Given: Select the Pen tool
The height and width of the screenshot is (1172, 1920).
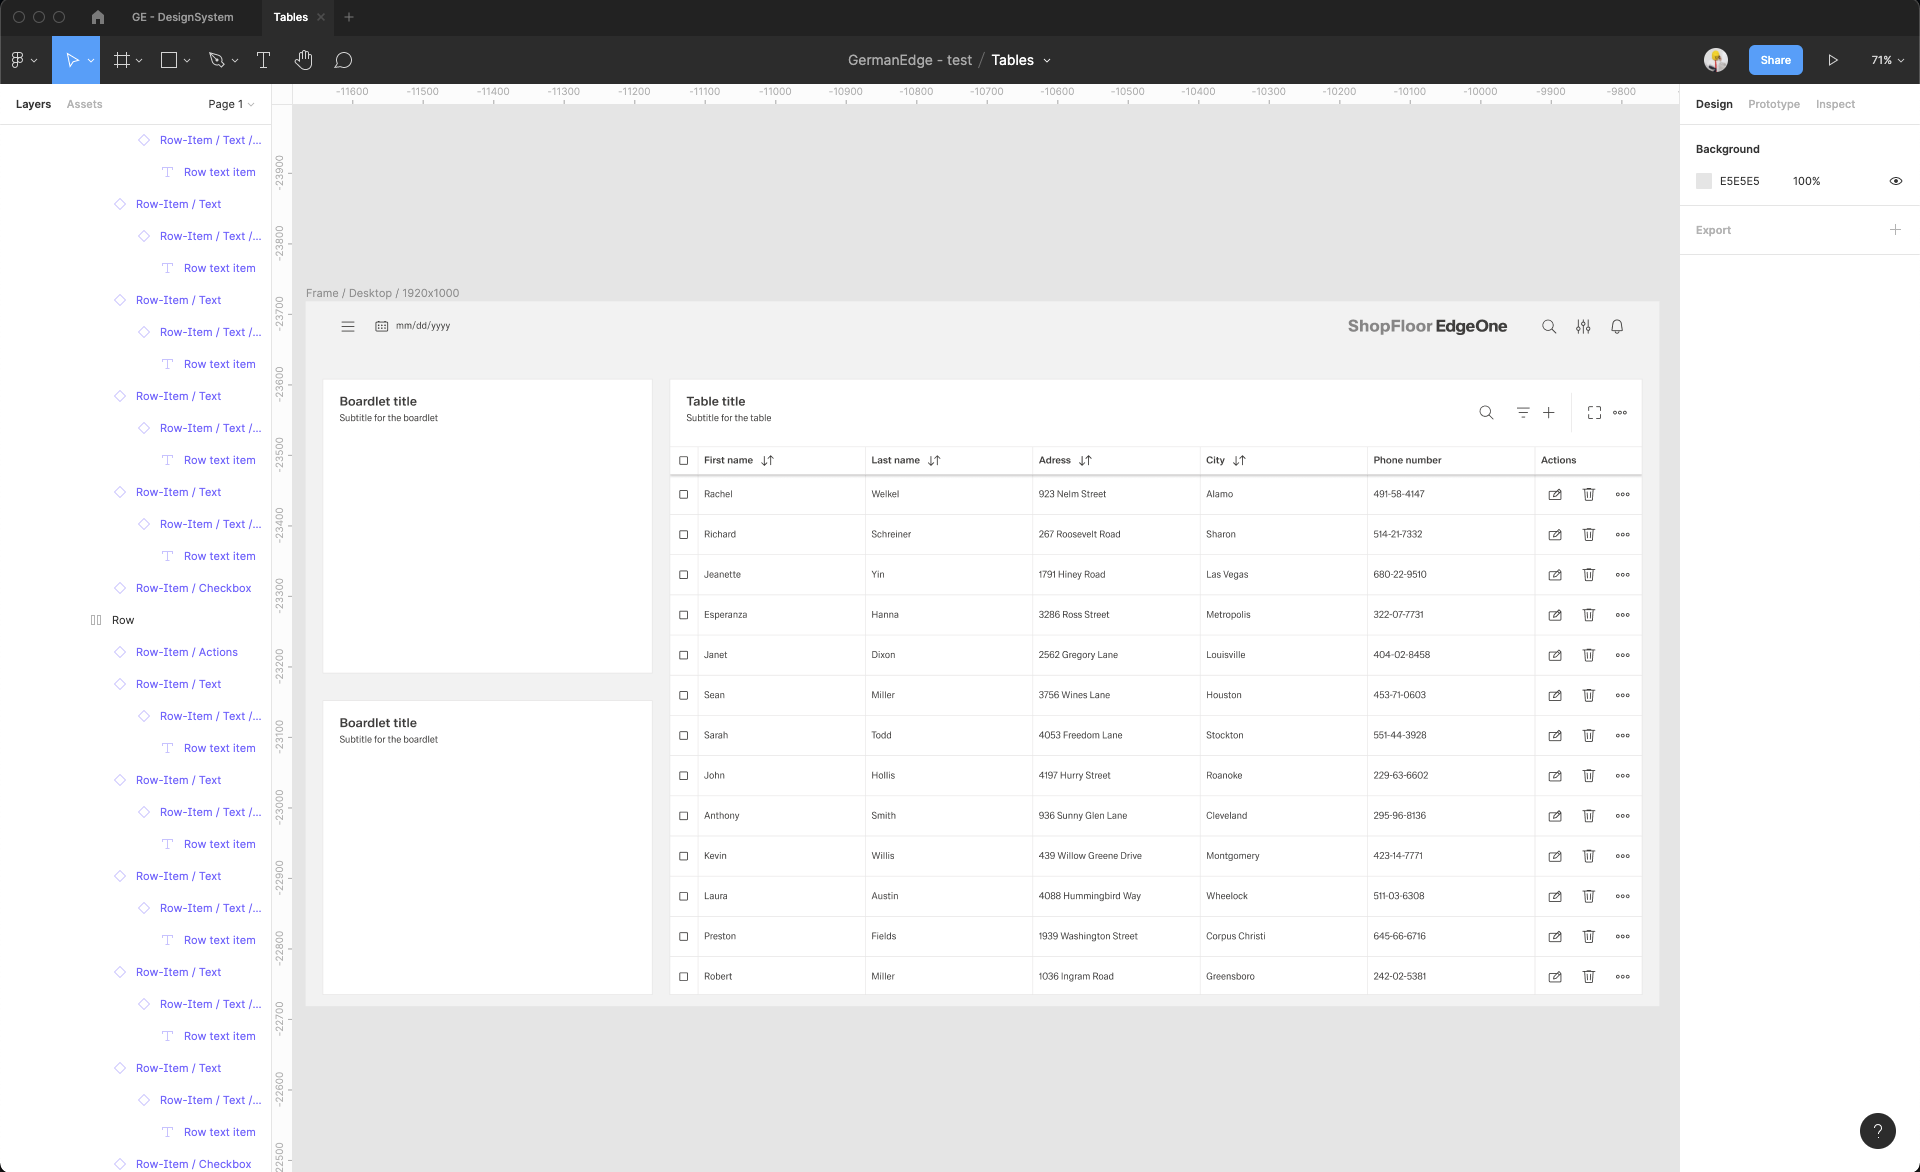Looking at the screenshot, I should 216,60.
